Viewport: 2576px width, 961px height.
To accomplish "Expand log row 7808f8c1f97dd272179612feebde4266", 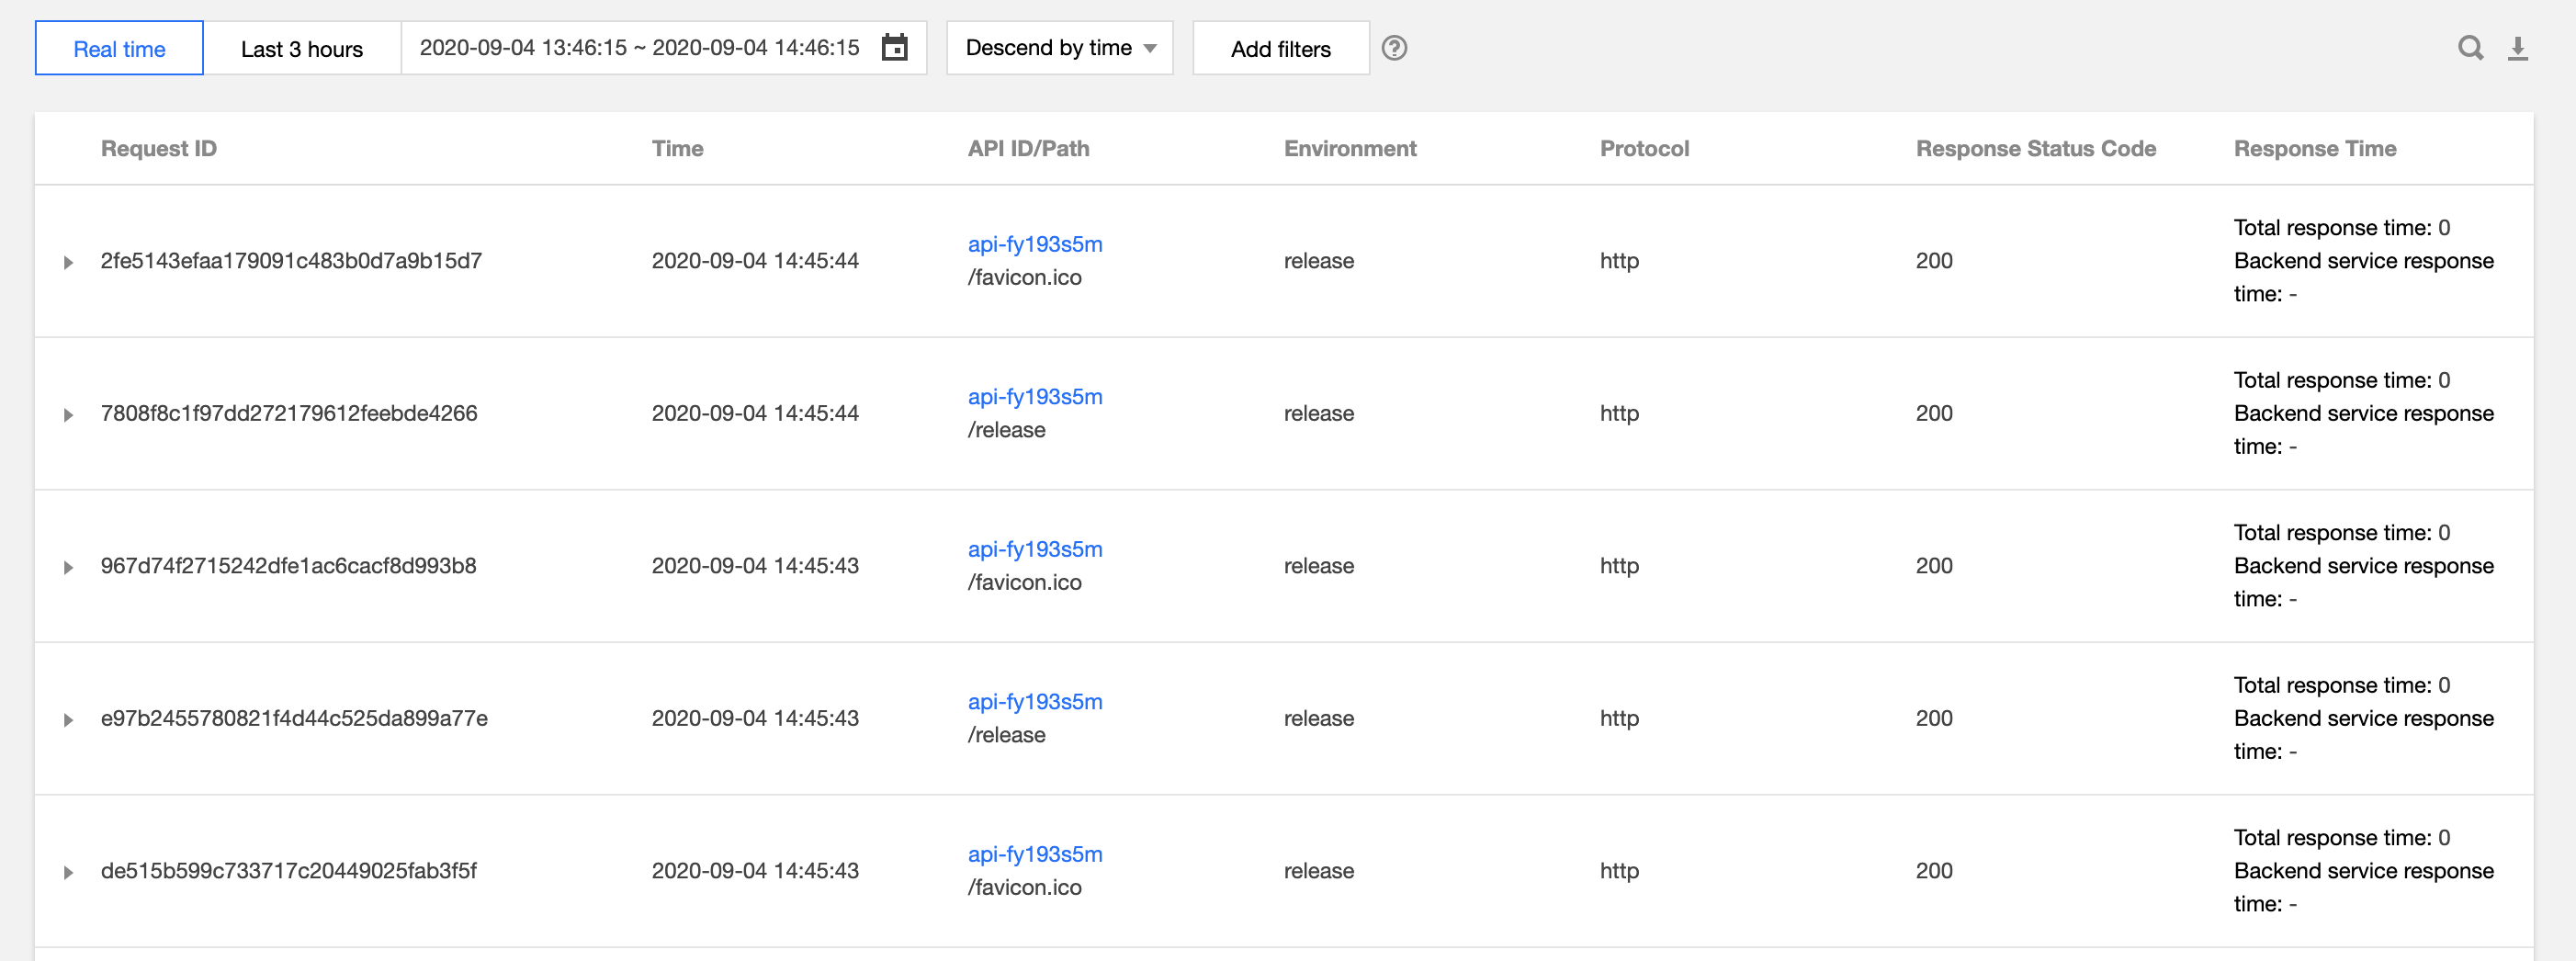I will coord(68,415).
